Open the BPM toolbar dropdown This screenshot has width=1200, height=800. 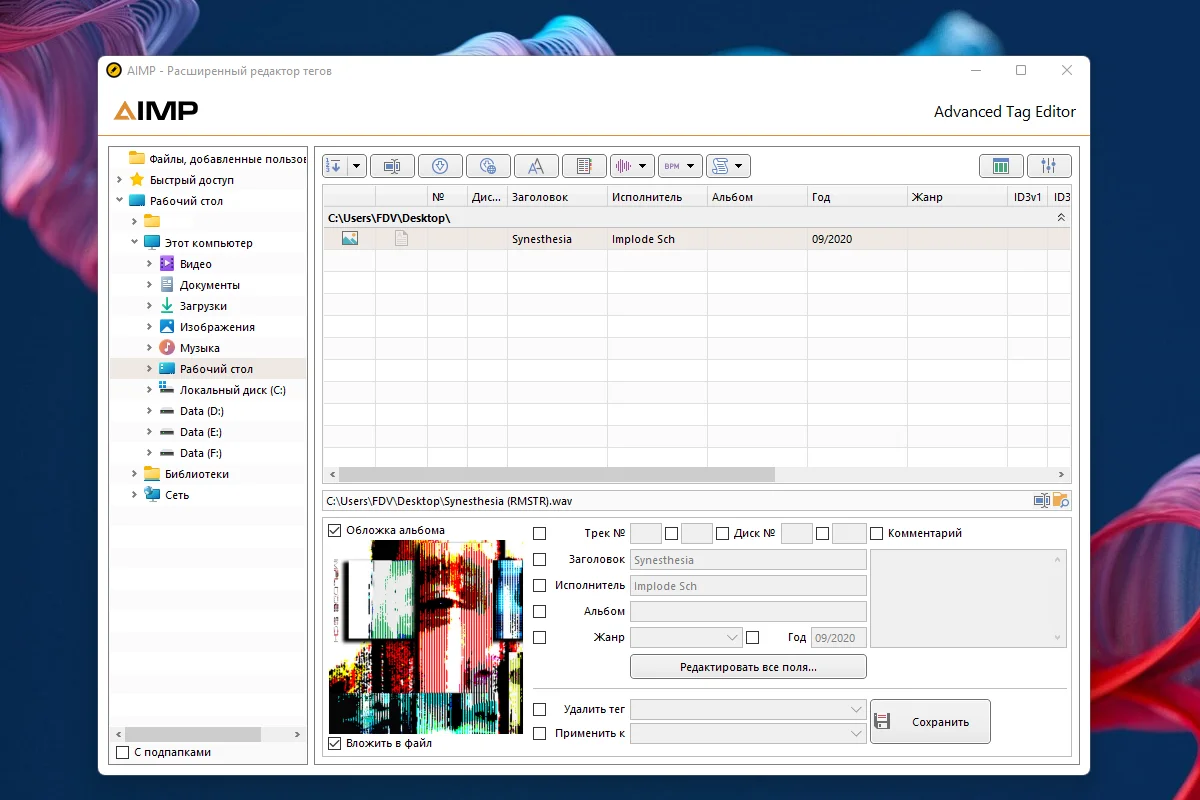click(x=680, y=166)
